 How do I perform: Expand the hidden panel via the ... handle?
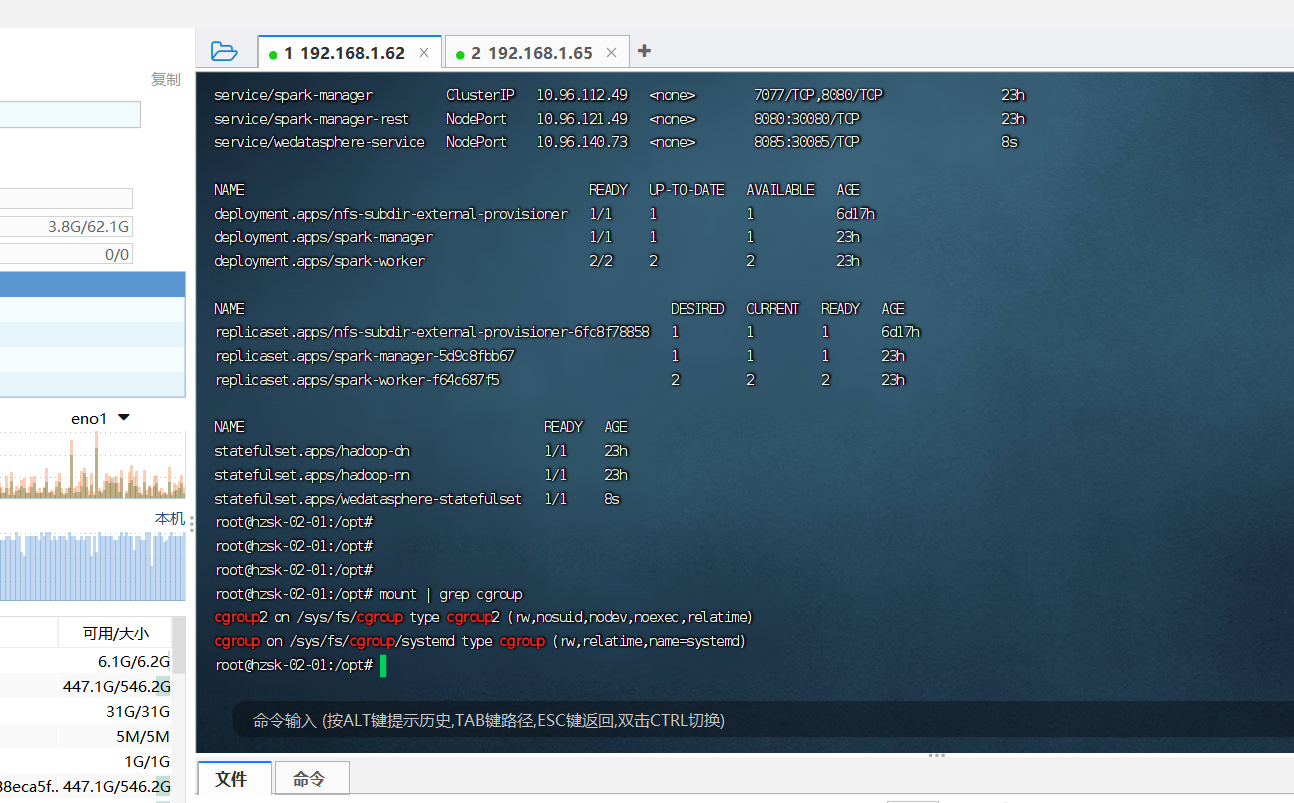coord(936,755)
